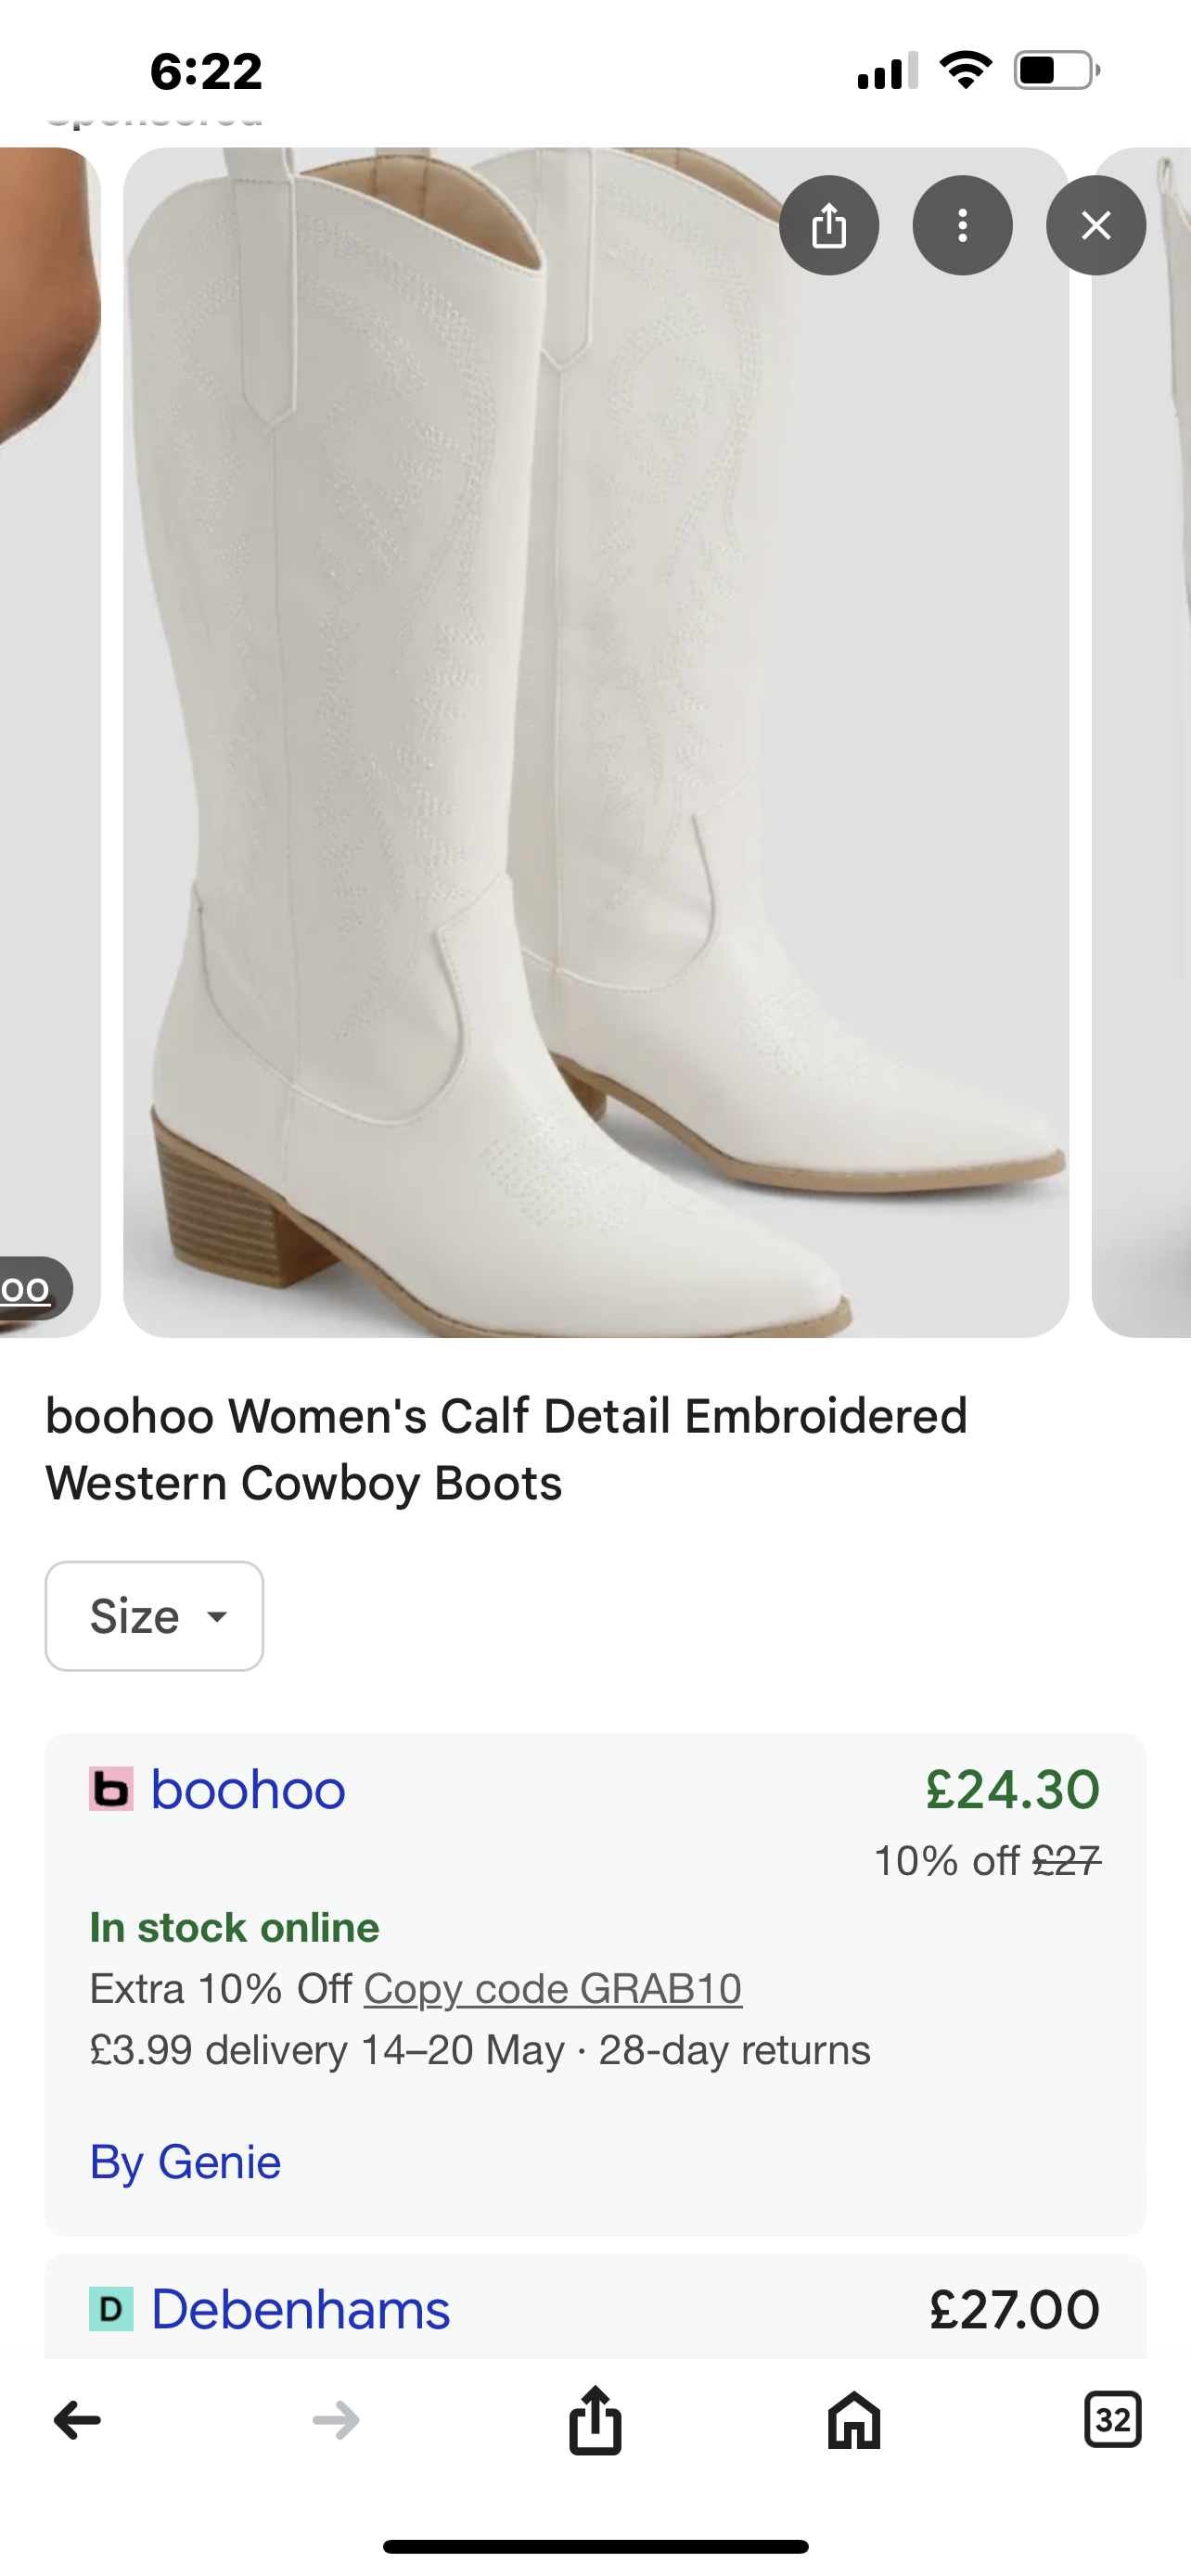Copy code GRAB10 discount link
The height and width of the screenshot is (2576, 1191).
pos(552,1988)
